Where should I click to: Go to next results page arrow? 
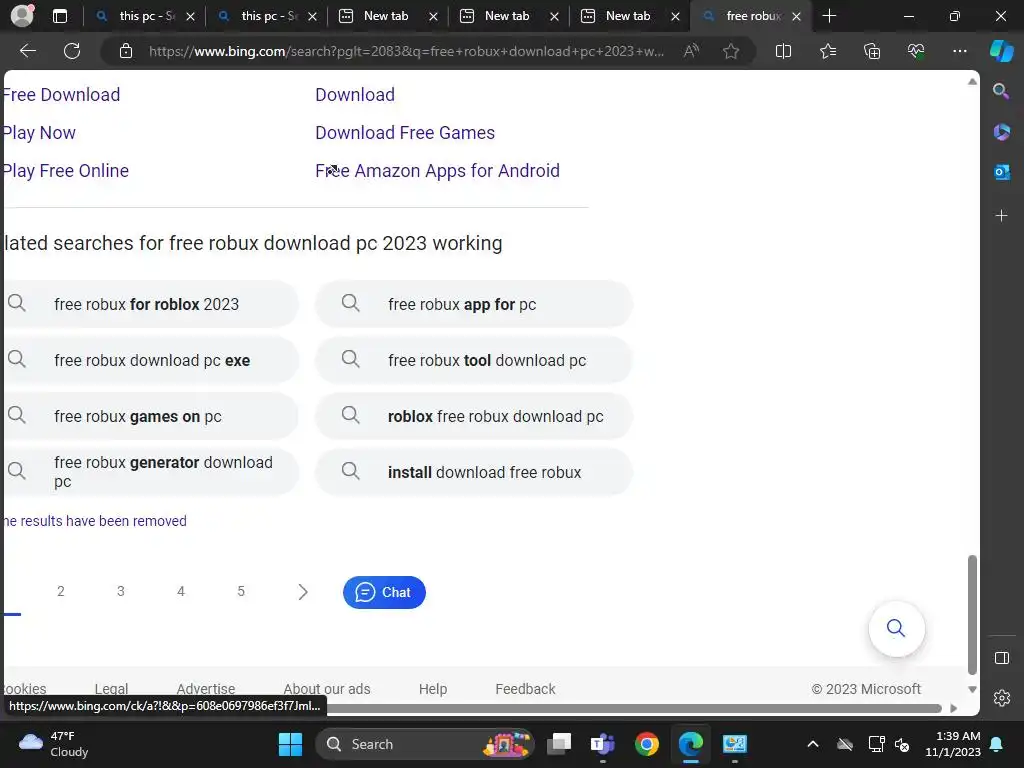(302, 592)
